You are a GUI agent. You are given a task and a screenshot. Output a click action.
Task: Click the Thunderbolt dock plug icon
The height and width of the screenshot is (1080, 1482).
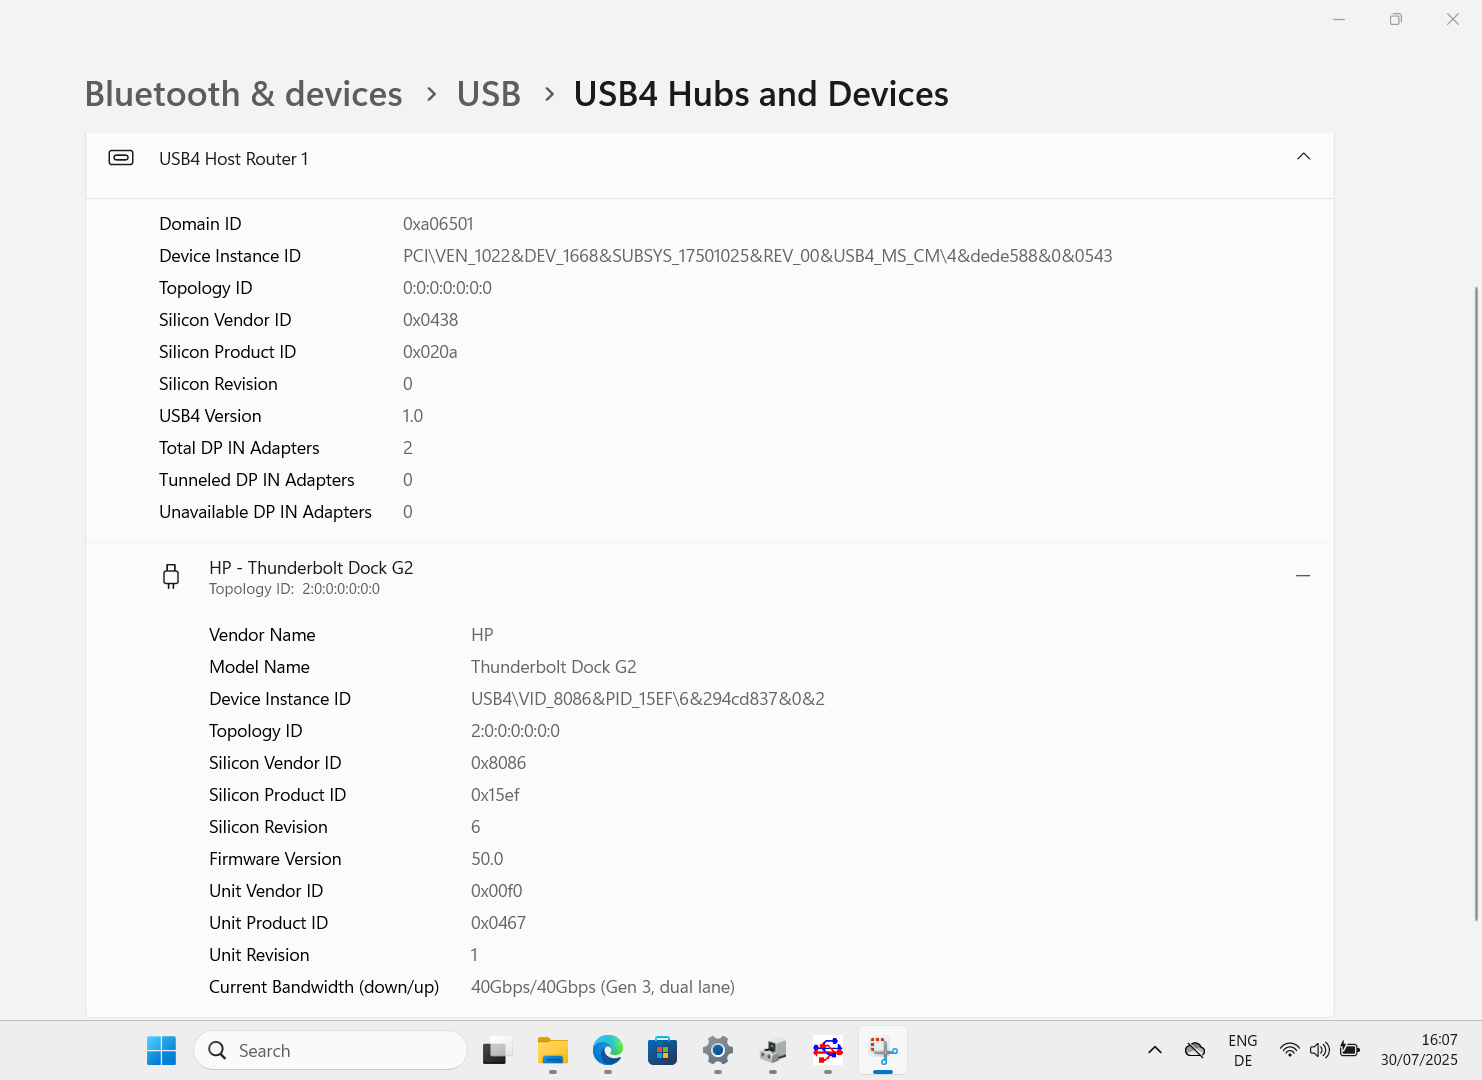[171, 576]
